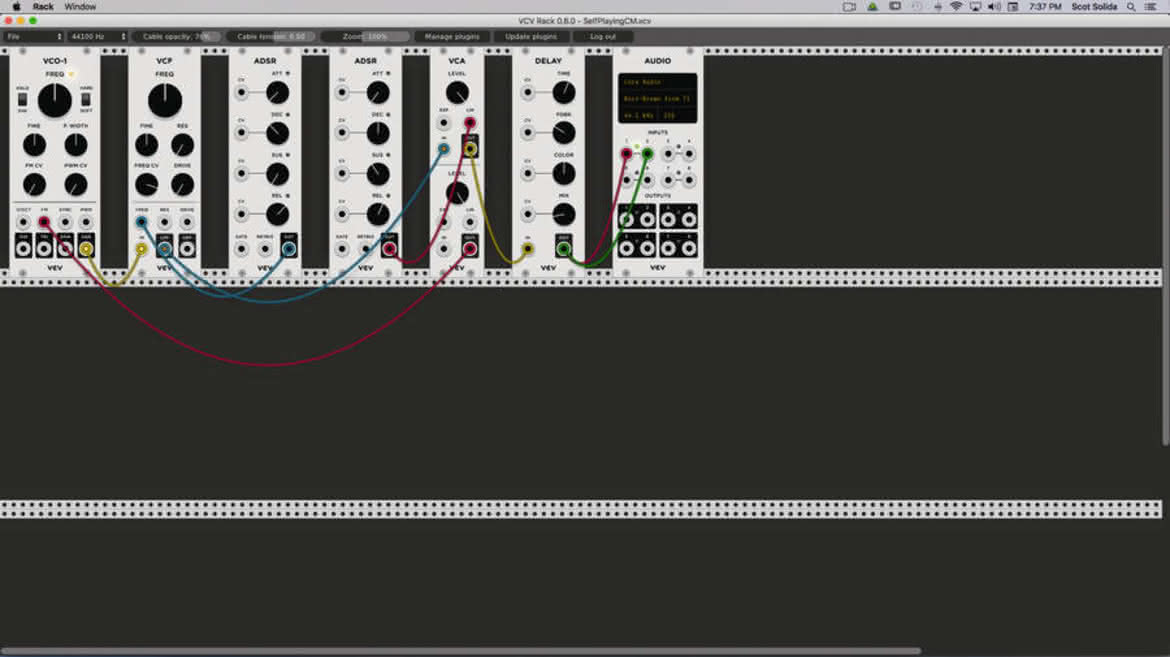Click the VCO-1 P. WIDTH knob
The width and height of the screenshot is (1170, 657).
click(x=75, y=144)
